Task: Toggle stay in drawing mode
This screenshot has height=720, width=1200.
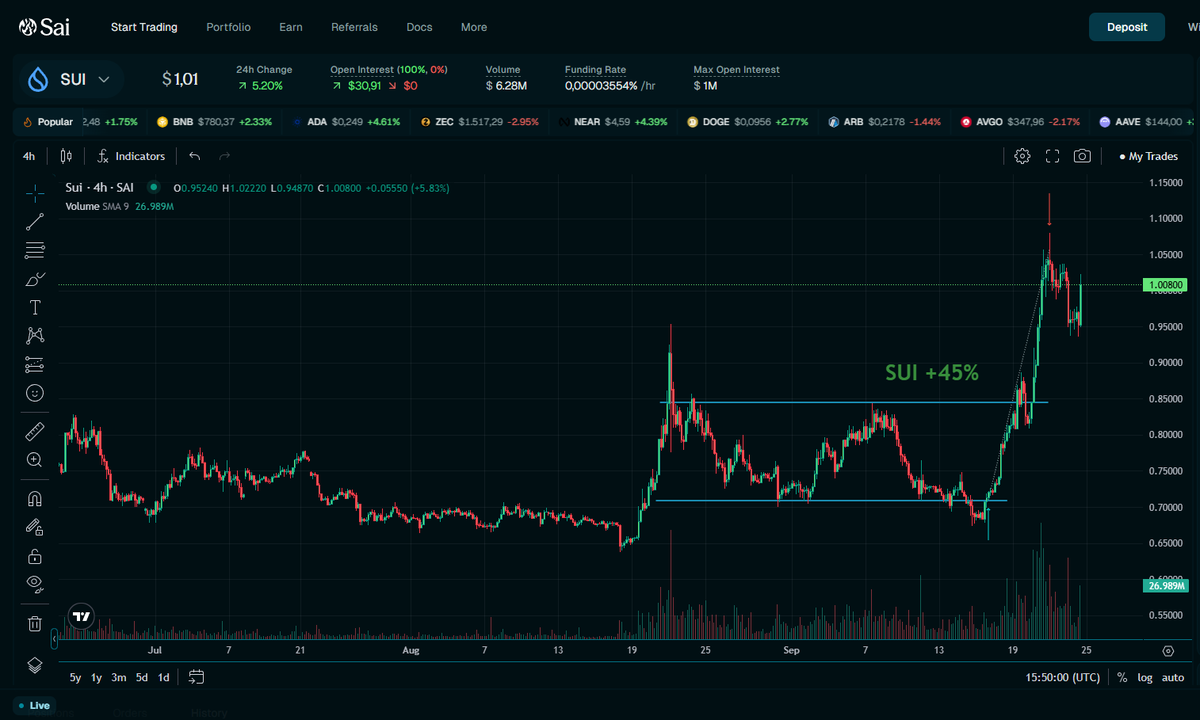Action: [35, 527]
